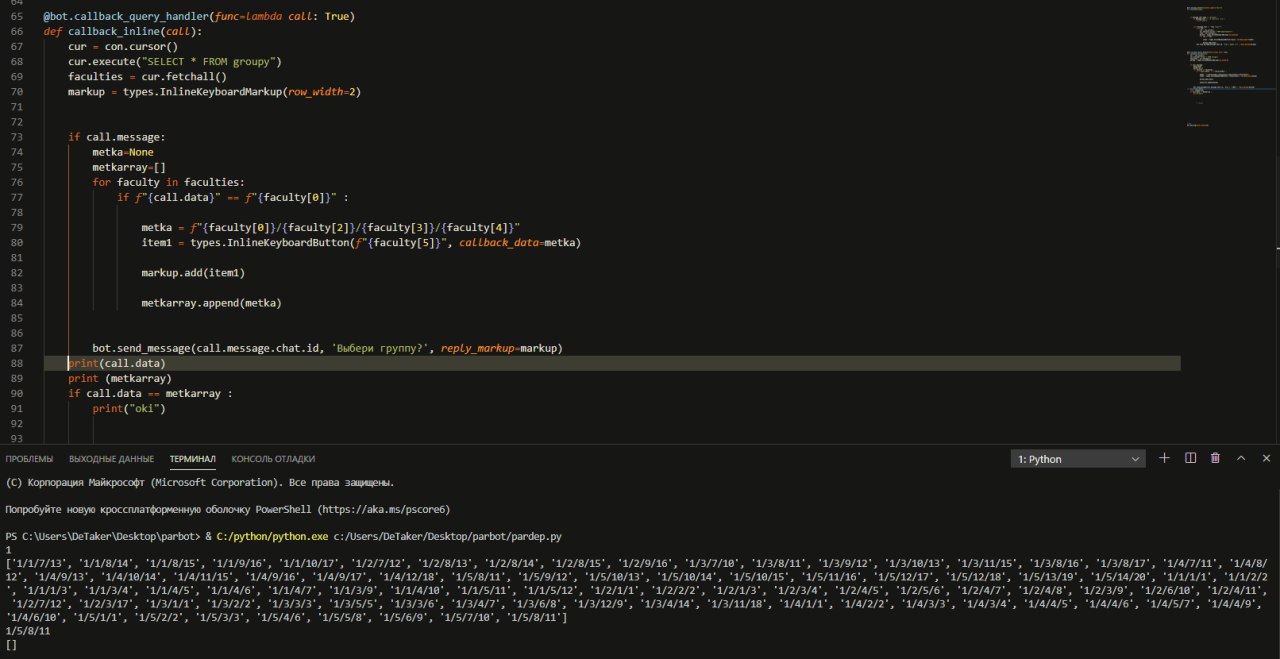Image resolution: width=1280 pixels, height=659 pixels.
Task: Kill the terminal with the trash icon
Action: point(1215,458)
